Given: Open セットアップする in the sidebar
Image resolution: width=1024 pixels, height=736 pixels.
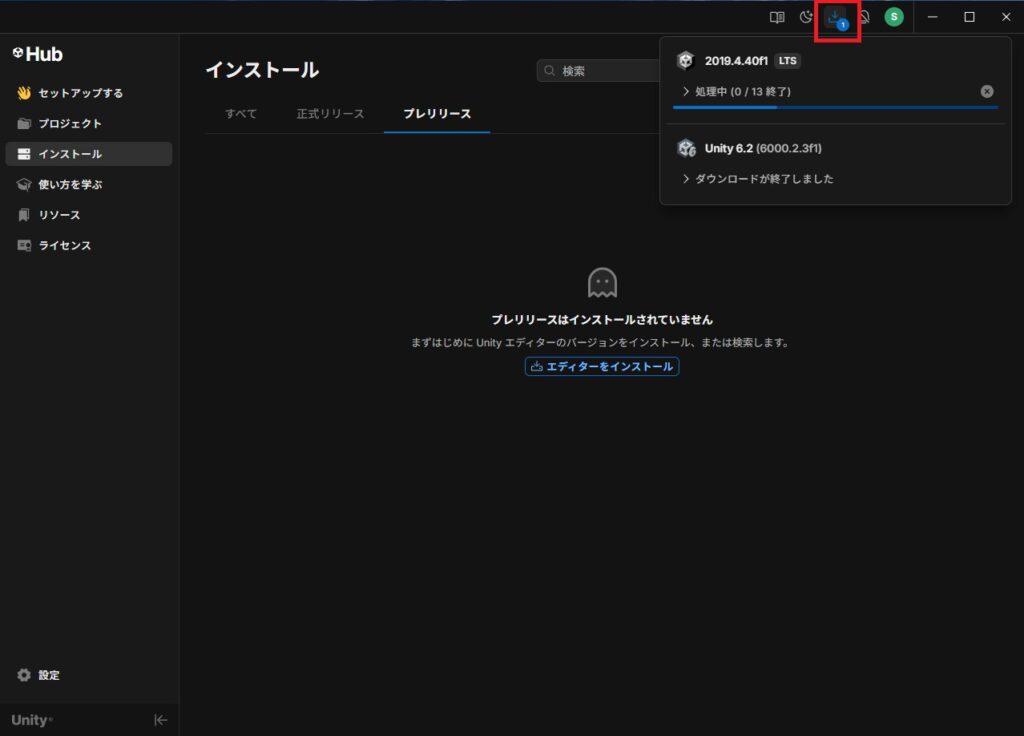Looking at the screenshot, I should tap(89, 93).
